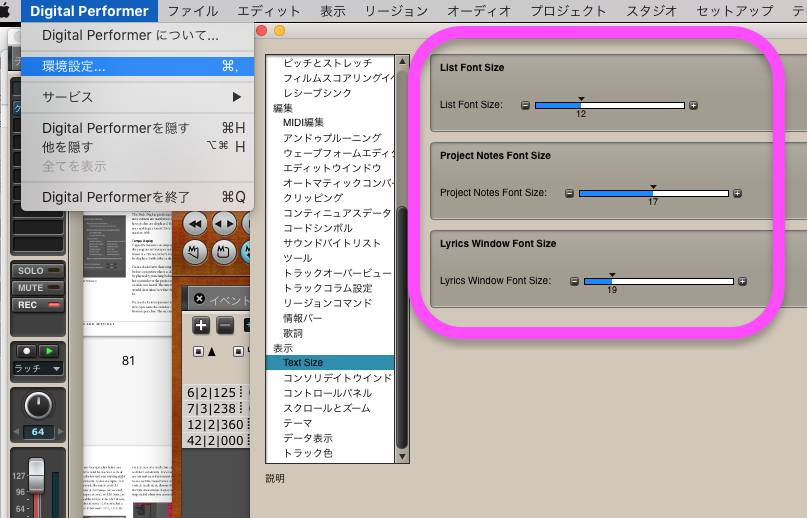
Task: Open the ラッチ automation mode dropdown
Action: pos(38,369)
